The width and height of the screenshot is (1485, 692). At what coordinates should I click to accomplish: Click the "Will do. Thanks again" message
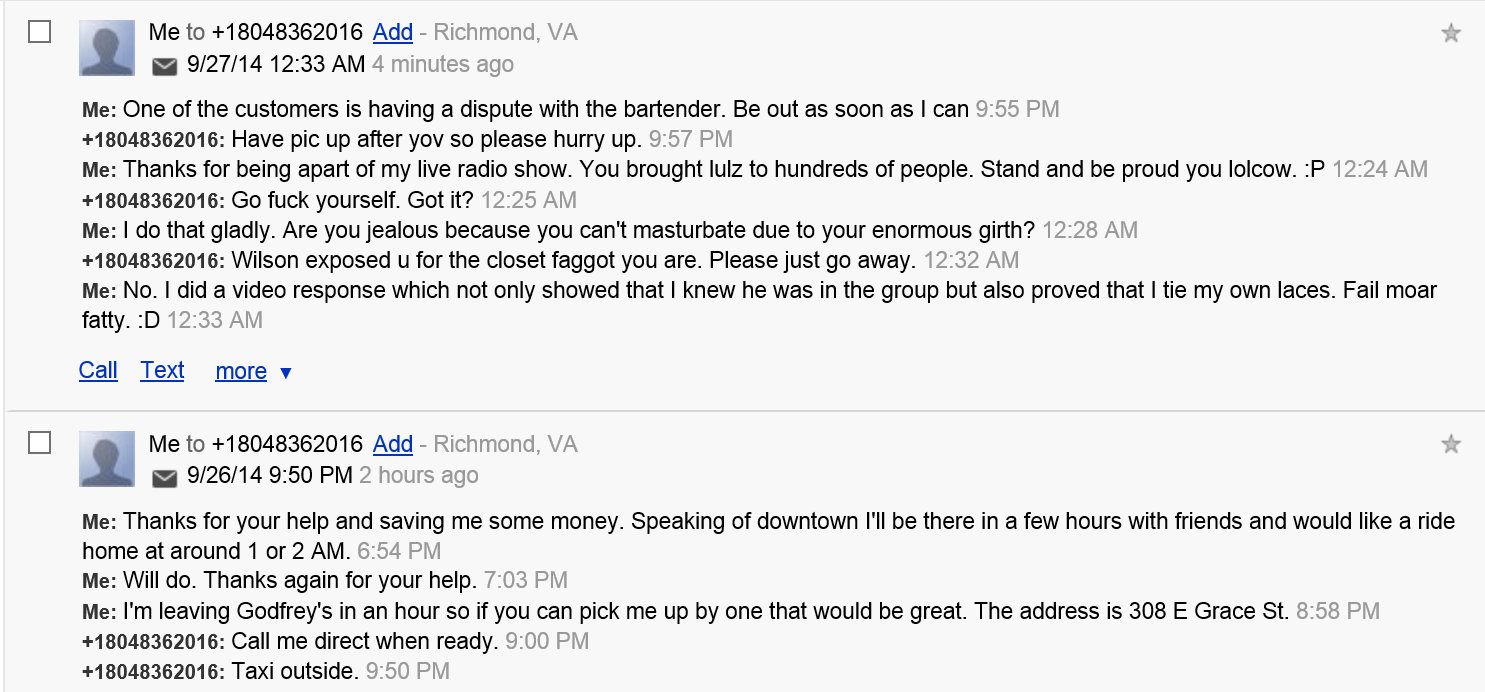tap(300, 580)
